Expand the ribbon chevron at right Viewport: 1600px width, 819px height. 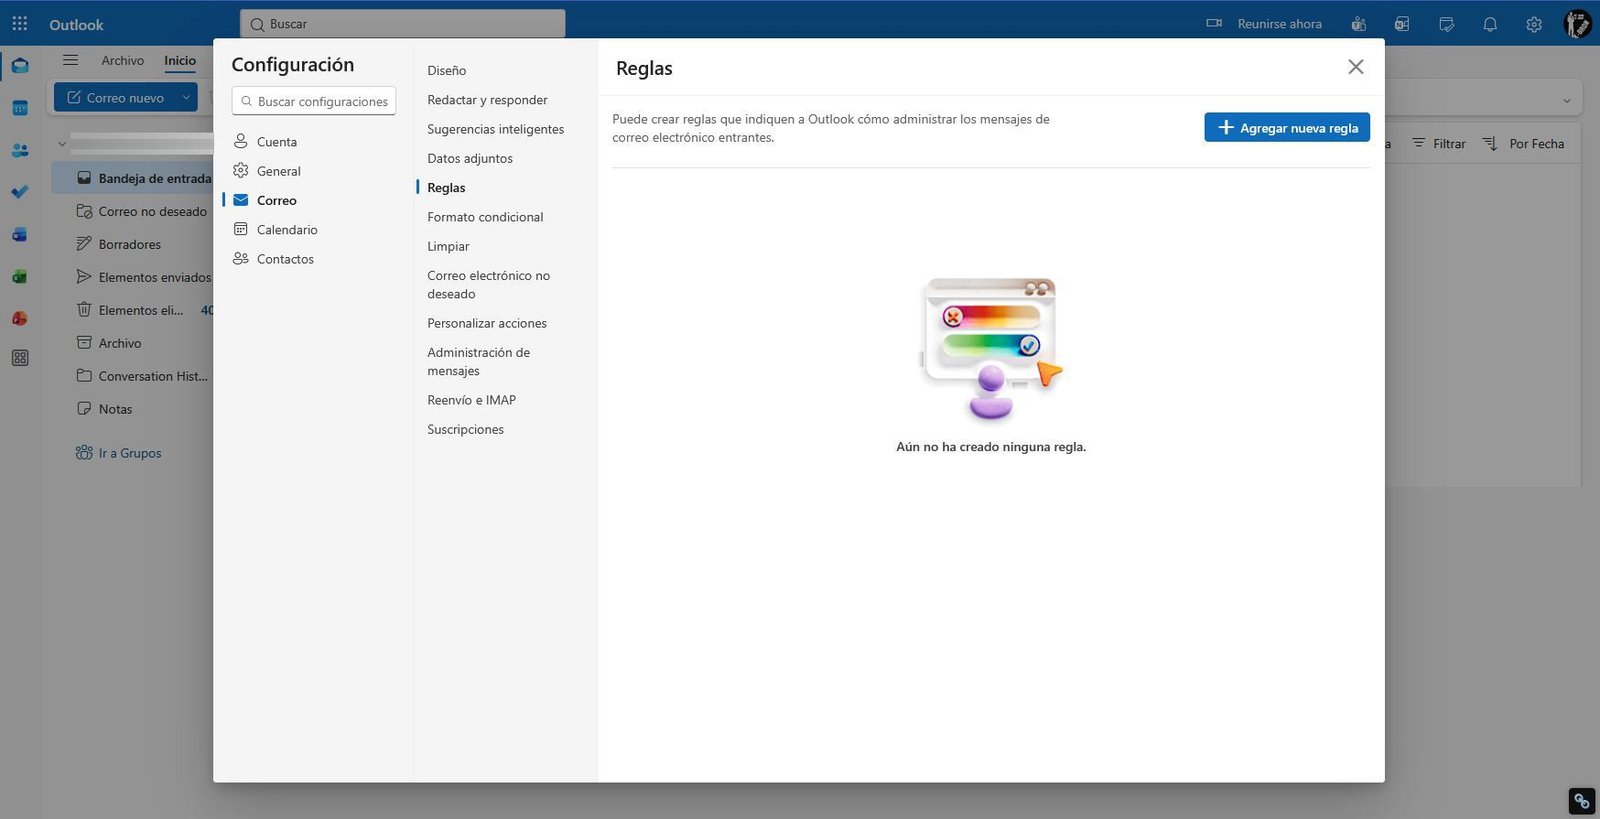point(1567,100)
